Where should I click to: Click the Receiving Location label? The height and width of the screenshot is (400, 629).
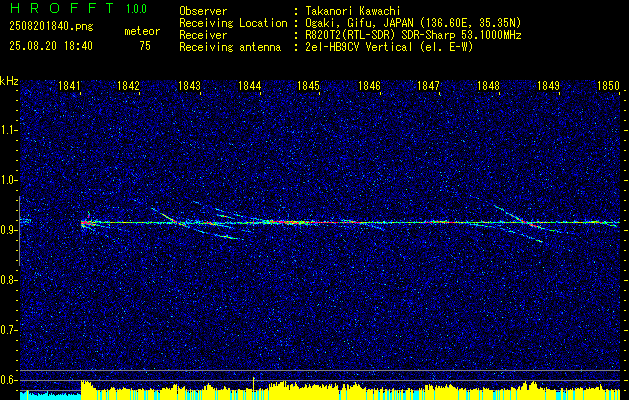click(233, 24)
